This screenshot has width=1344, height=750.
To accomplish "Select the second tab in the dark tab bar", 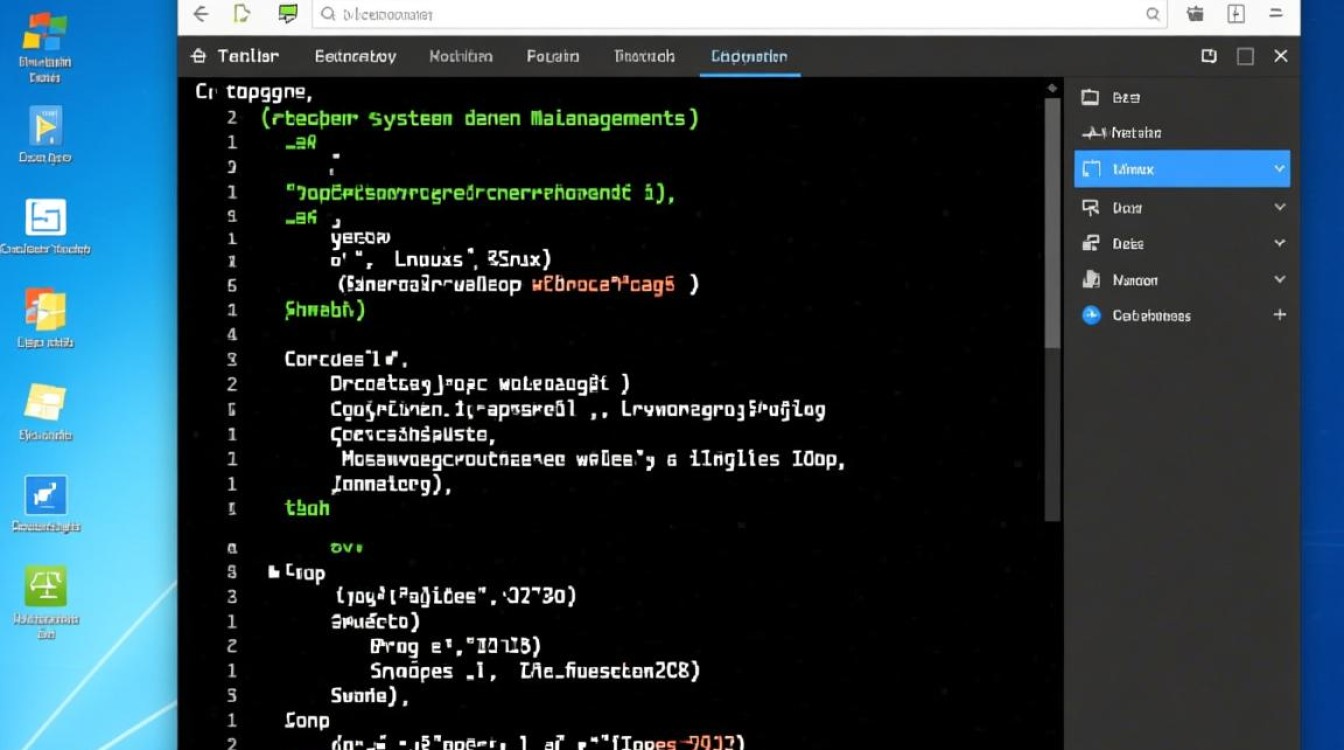I will (355, 57).
